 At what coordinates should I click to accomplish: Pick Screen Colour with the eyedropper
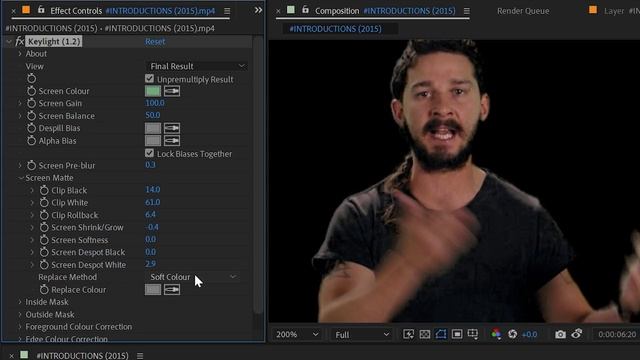pyautogui.click(x=172, y=91)
